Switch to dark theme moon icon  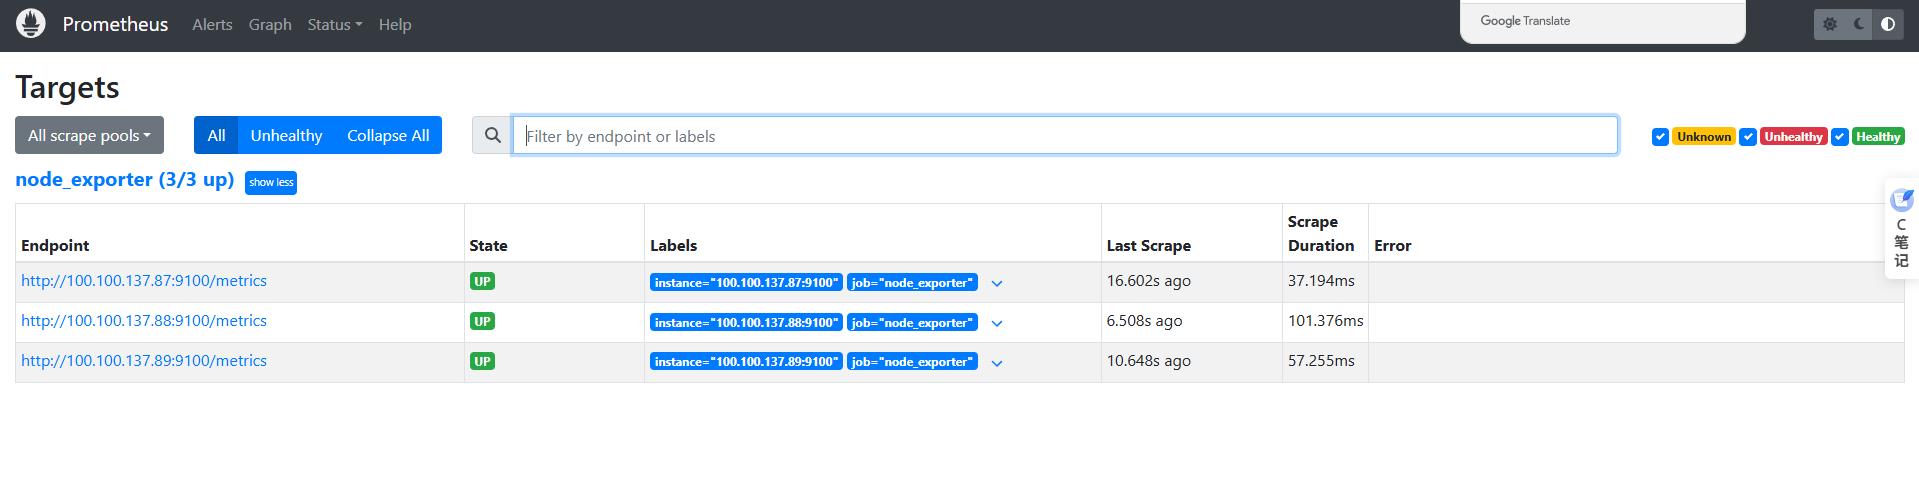[x=1859, y=24]
